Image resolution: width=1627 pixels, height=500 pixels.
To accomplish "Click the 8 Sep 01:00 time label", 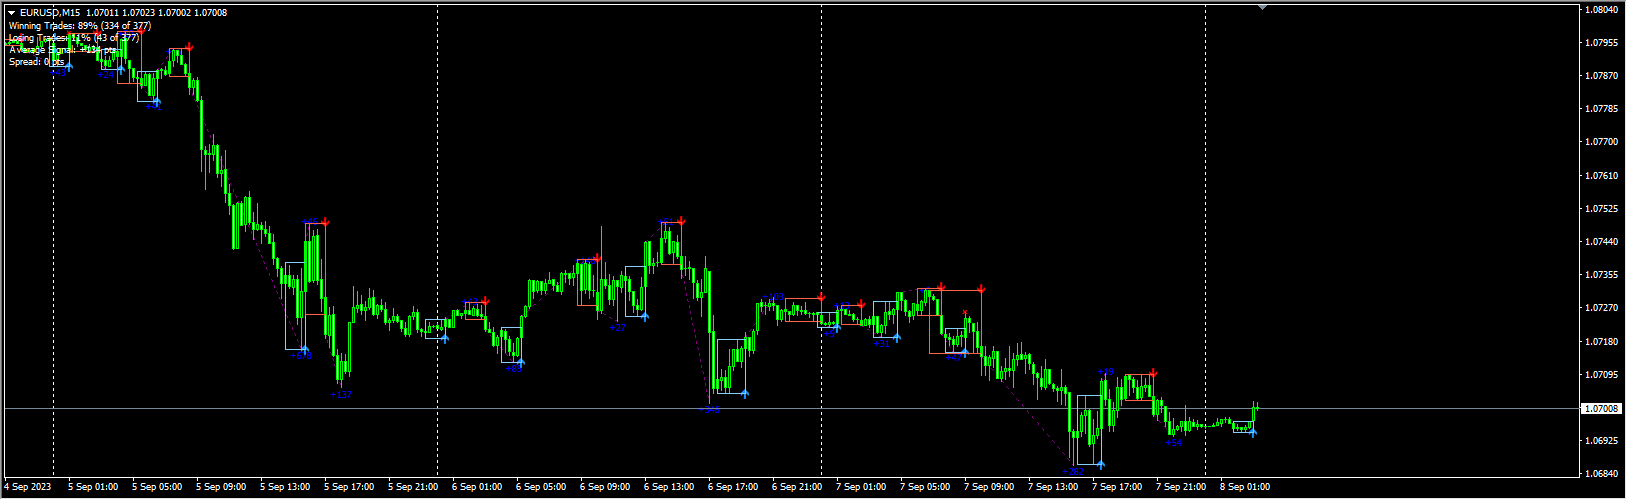I will click(1245, 488).
